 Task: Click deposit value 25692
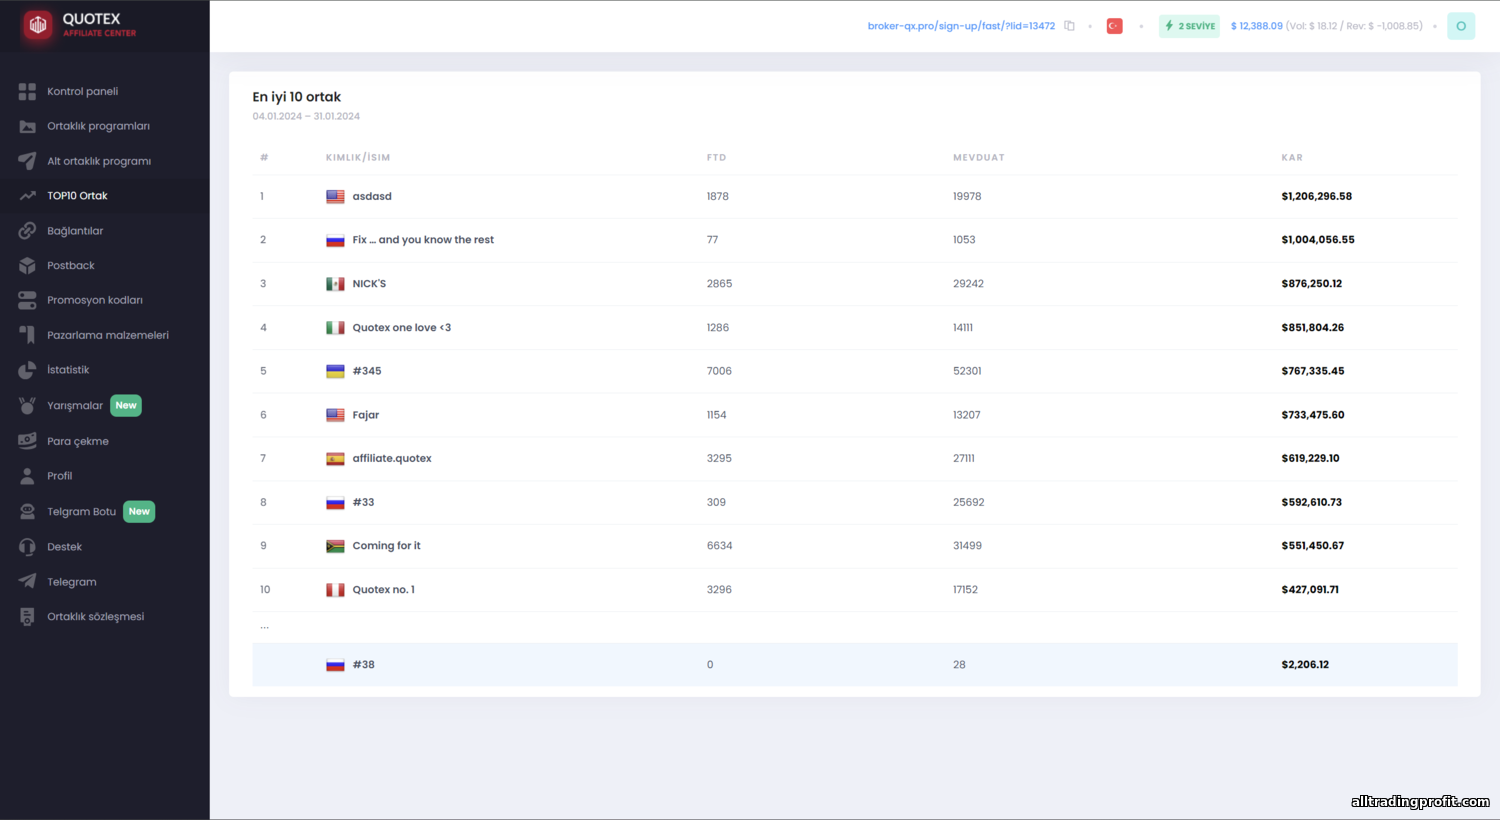(x=968, y=503)
